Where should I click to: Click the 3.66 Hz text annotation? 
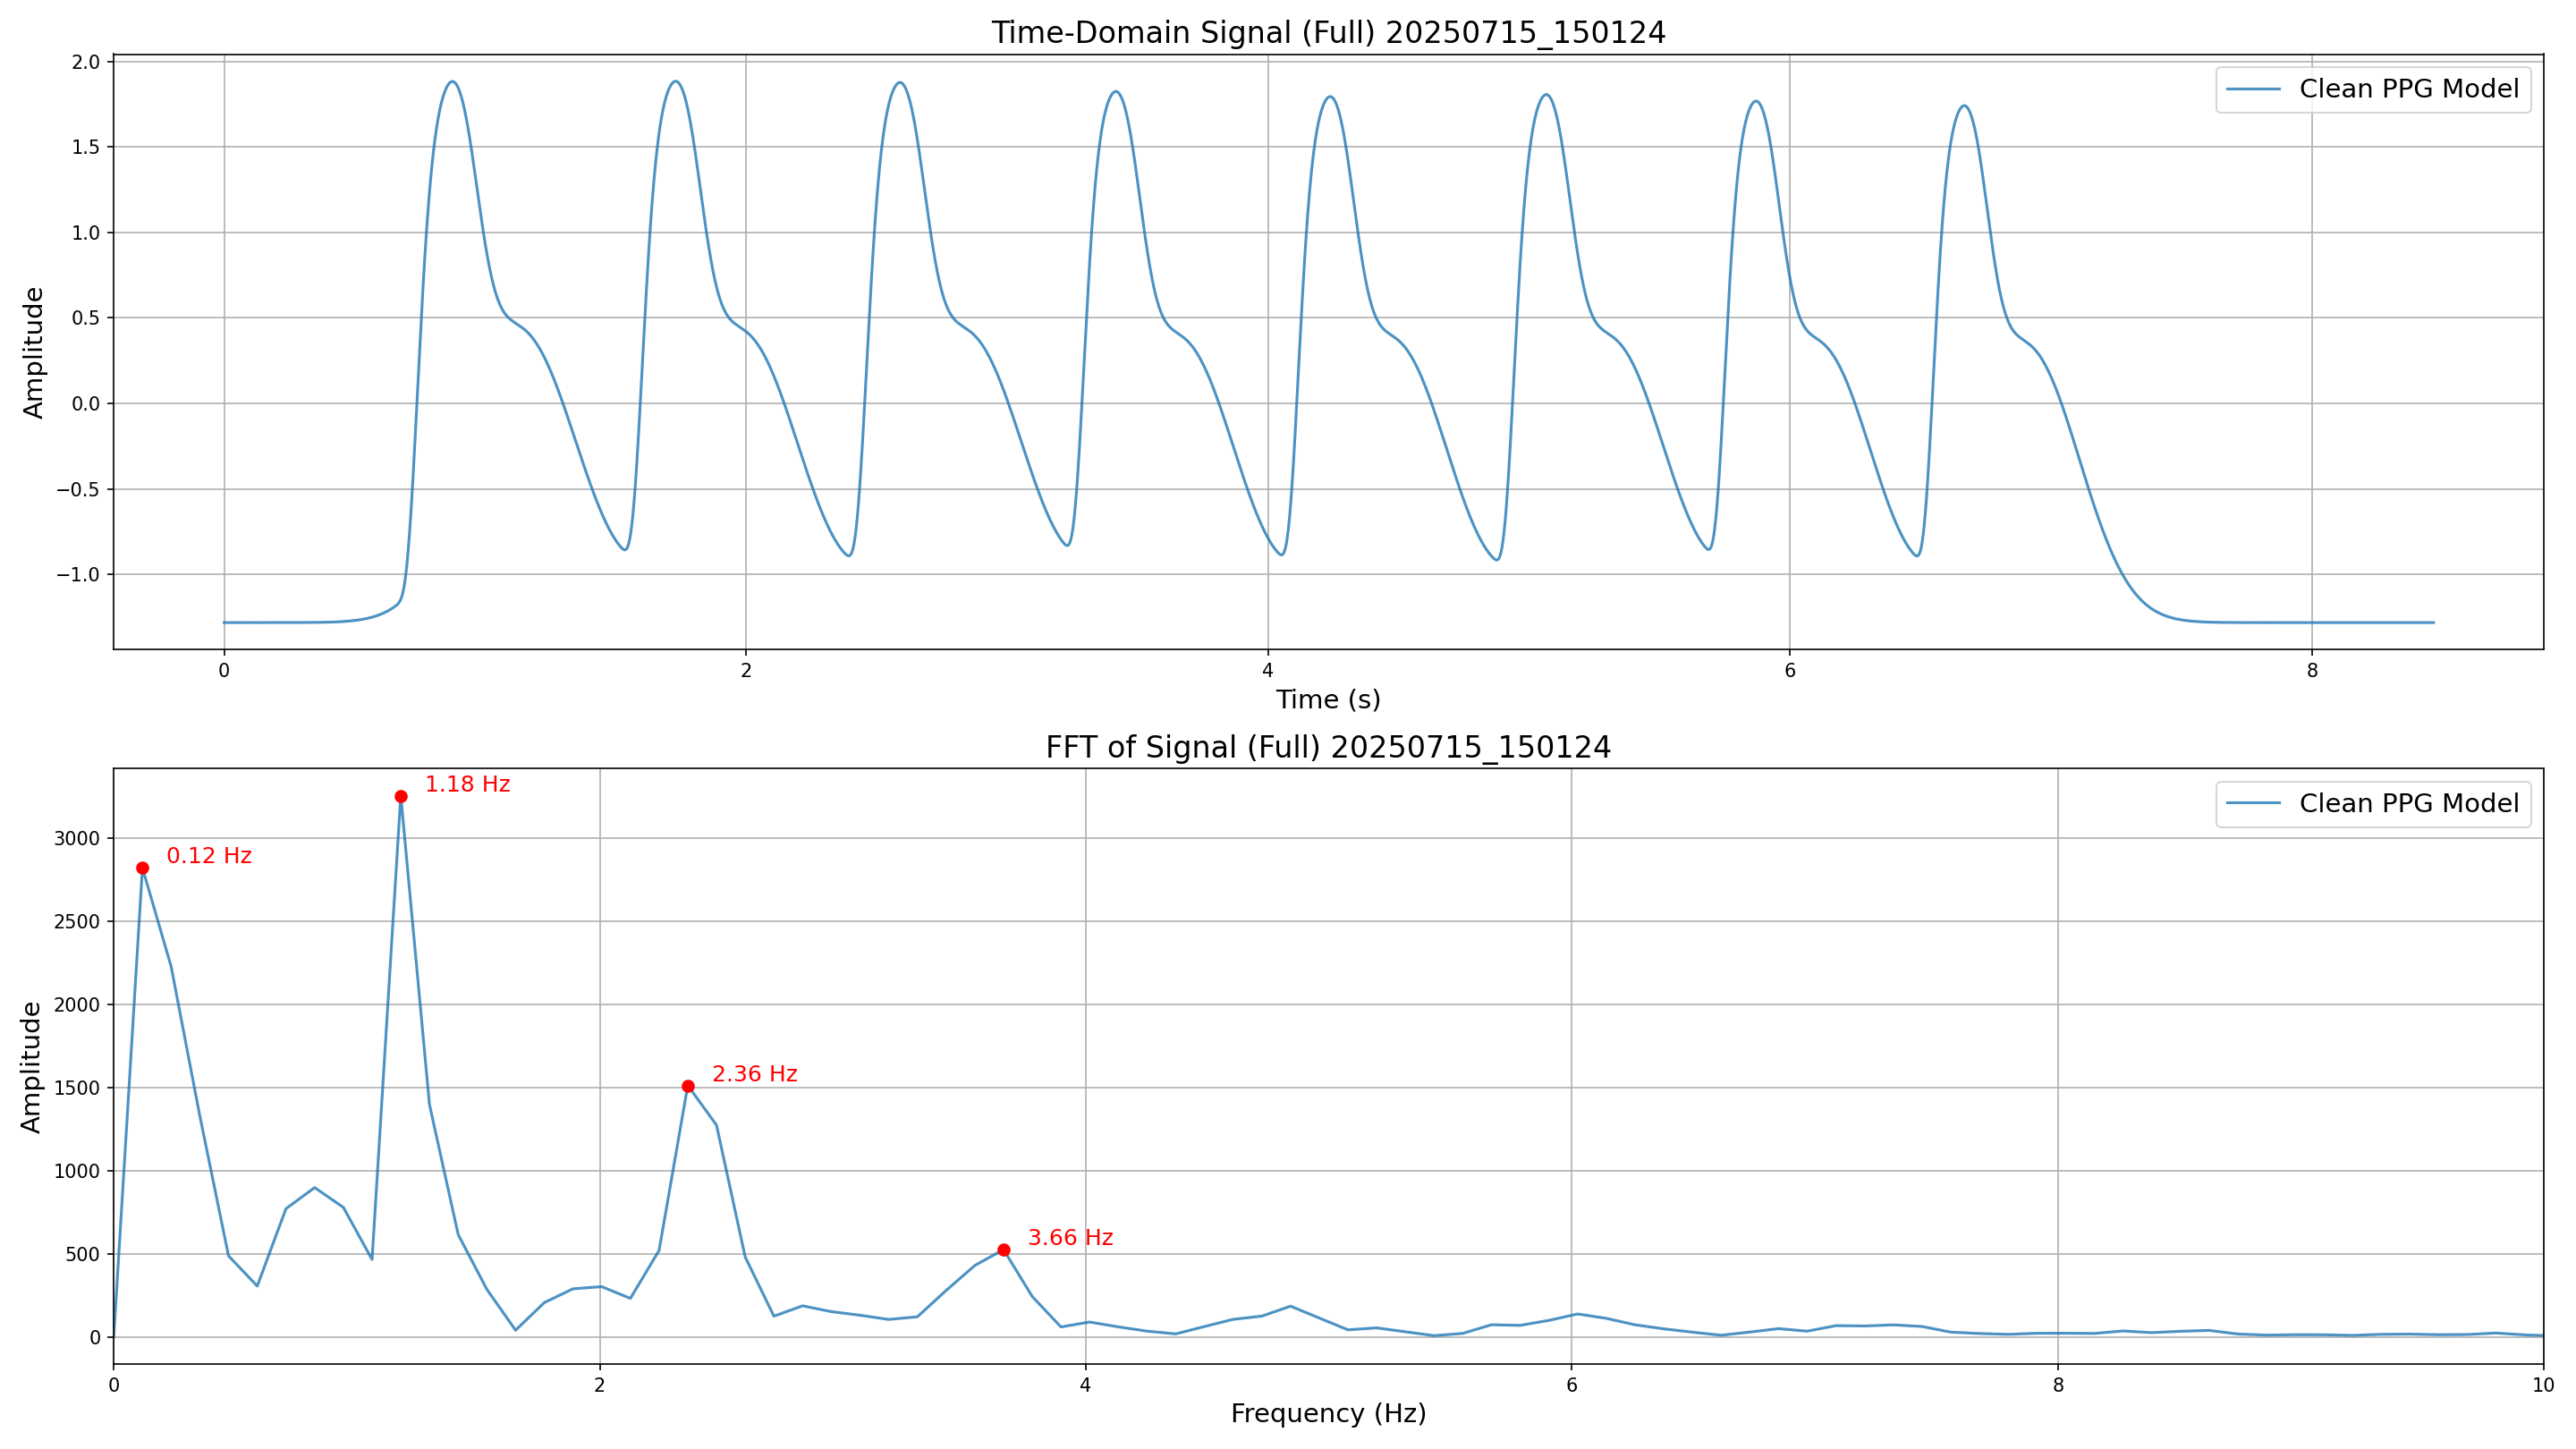1070,1238
